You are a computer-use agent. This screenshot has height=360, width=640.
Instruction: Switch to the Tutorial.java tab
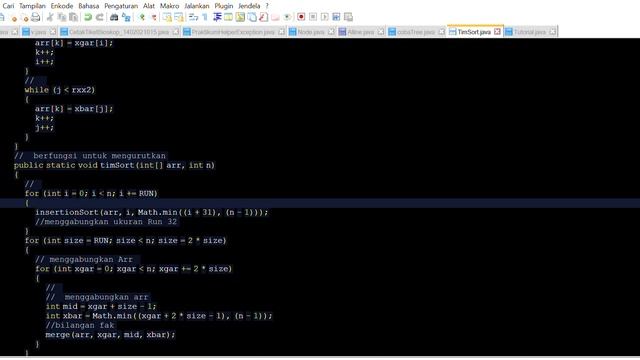coord(529,32)
